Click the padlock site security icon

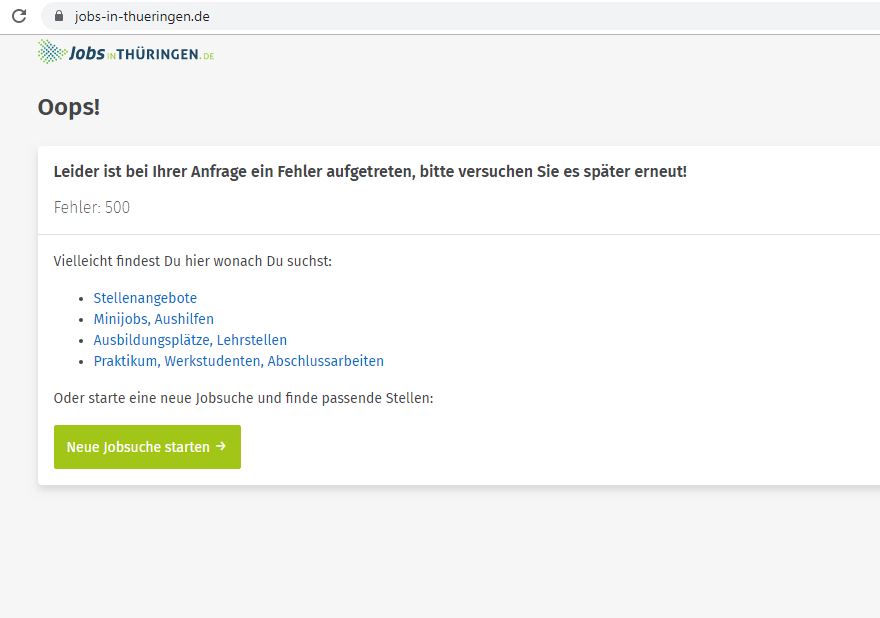pyautogui.click(x=57, y=16)
